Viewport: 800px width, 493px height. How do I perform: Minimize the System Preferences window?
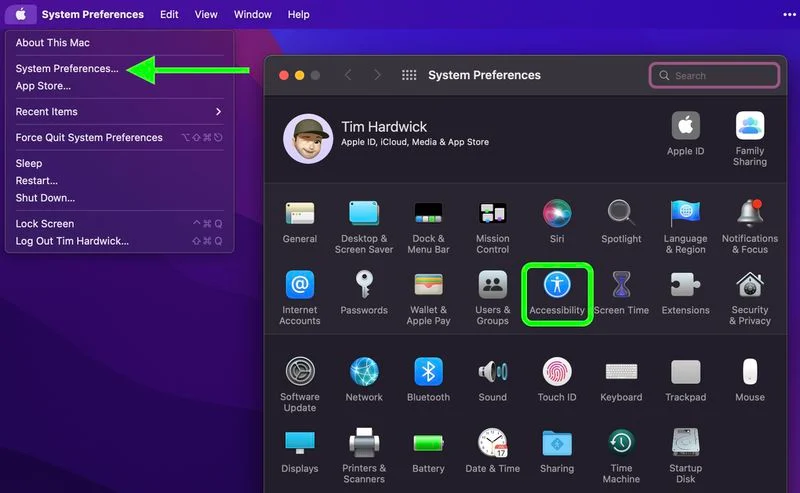pos(299,76)
